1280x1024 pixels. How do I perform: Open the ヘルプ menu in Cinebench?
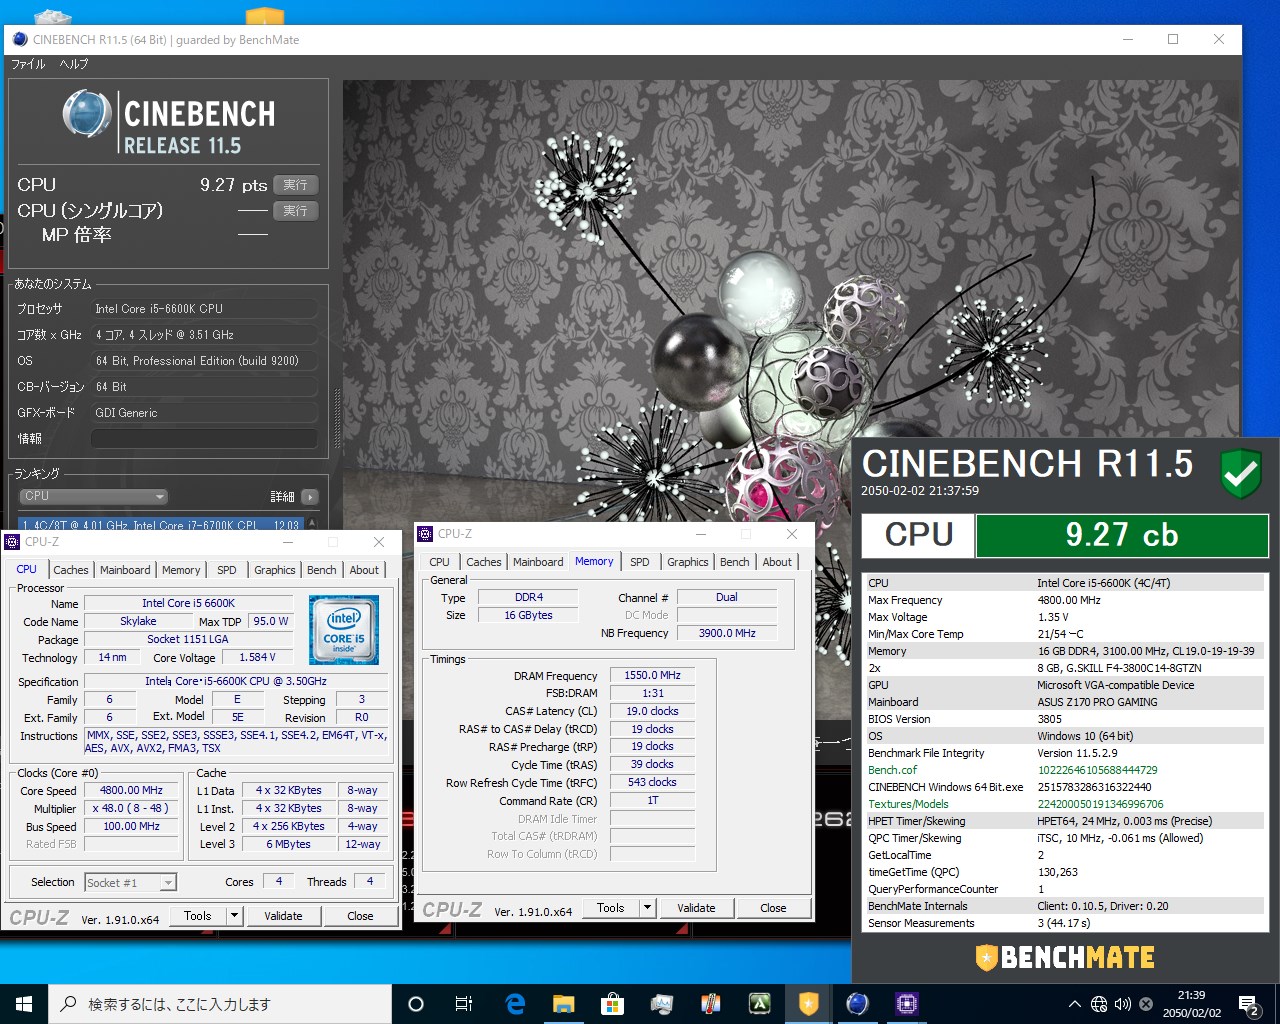click(x=74, y=64)
